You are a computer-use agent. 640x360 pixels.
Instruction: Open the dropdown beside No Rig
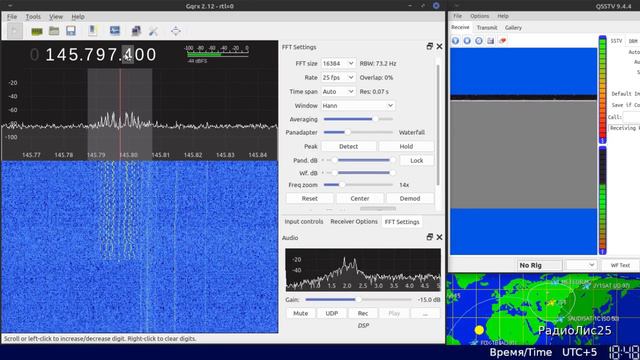(581, 265)
